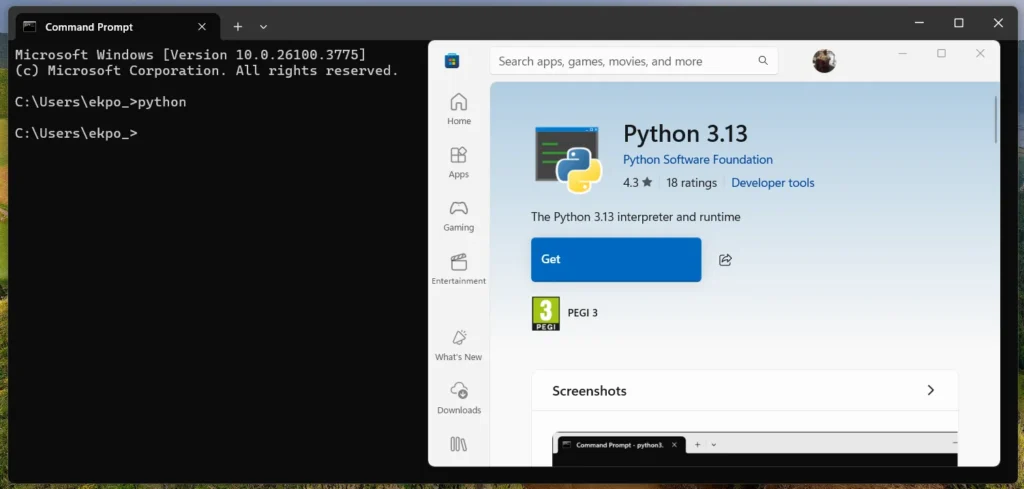Click the last C:\Users\ekpo_ prompt line
Screen dimensions: 1024x489
click(x=76, y=133)
